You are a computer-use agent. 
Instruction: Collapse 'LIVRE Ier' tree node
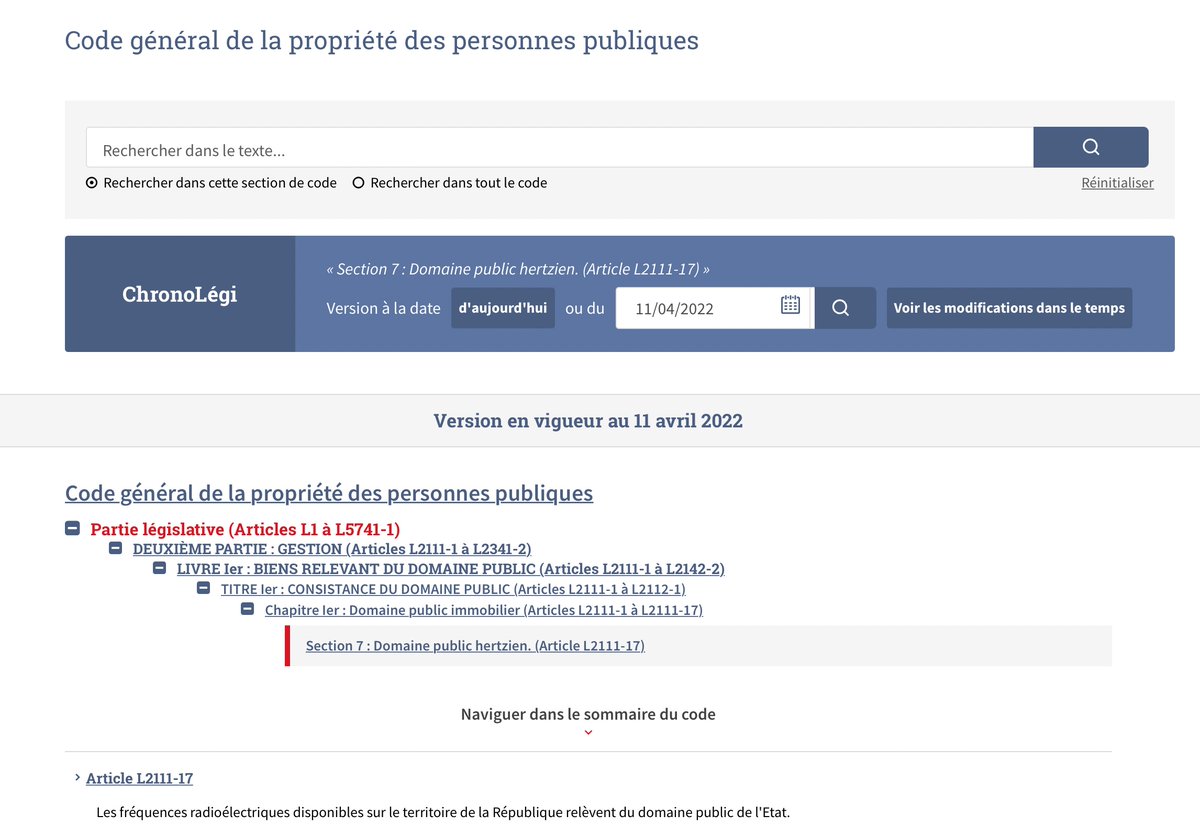point(160,568)
